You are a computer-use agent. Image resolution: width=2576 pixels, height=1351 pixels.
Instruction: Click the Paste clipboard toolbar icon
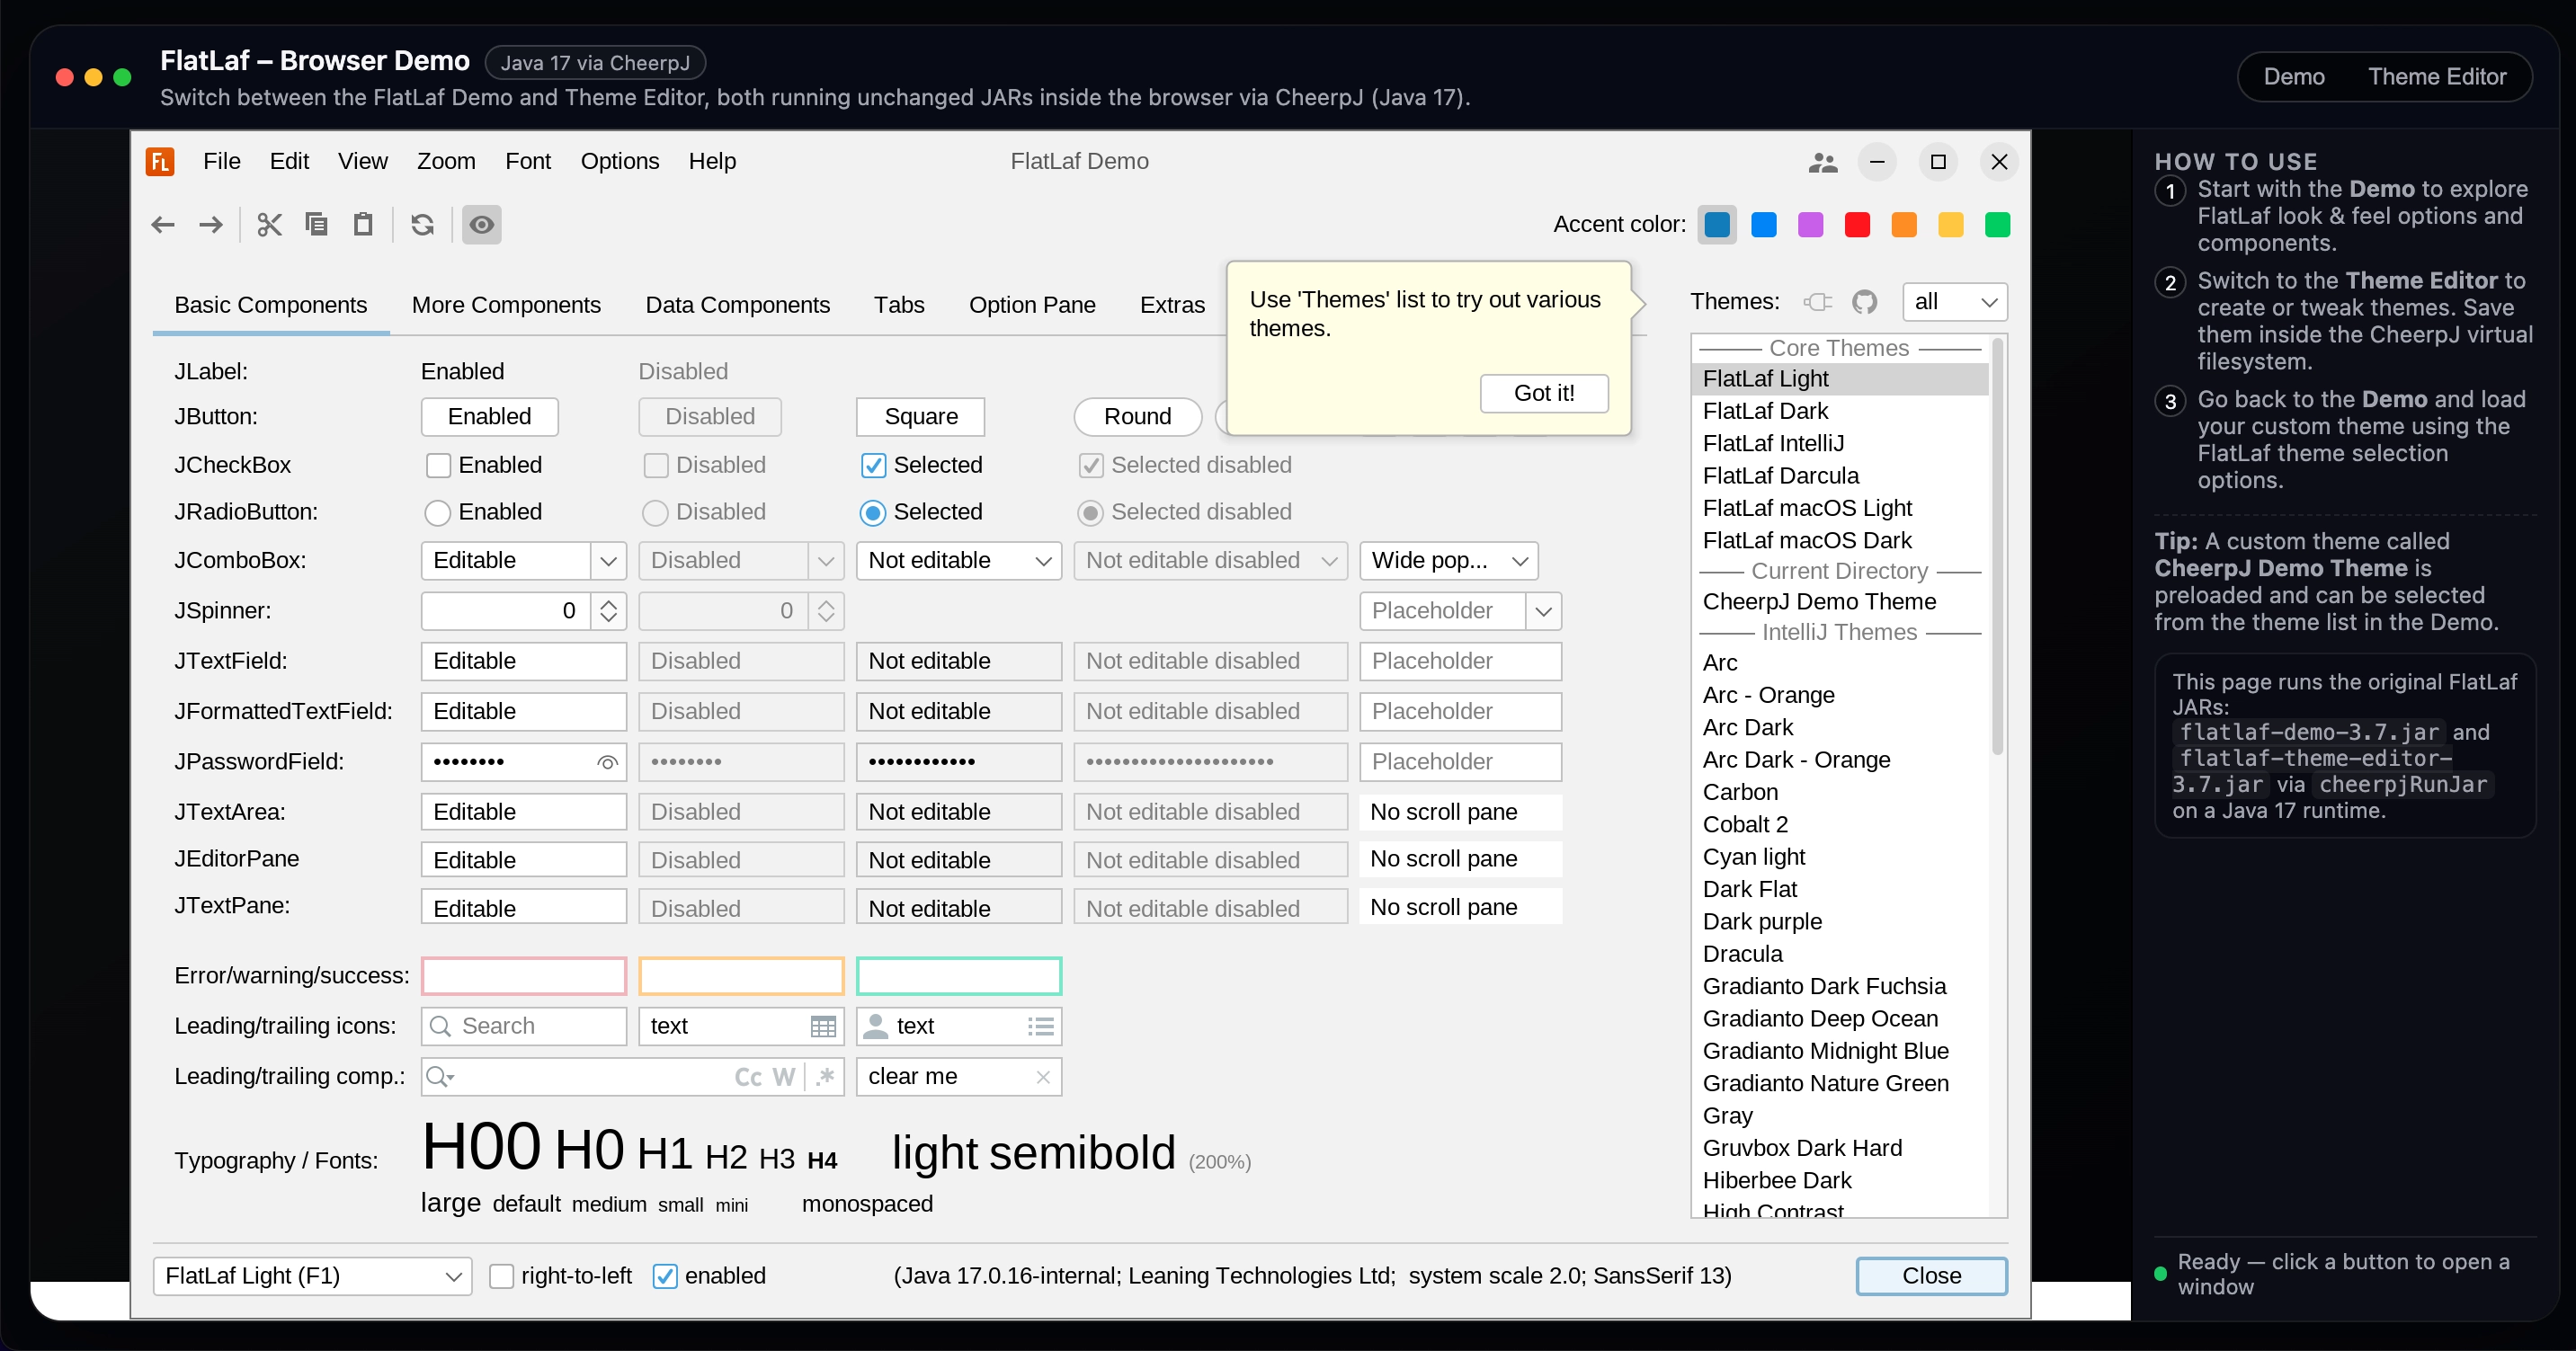(363, 225)
